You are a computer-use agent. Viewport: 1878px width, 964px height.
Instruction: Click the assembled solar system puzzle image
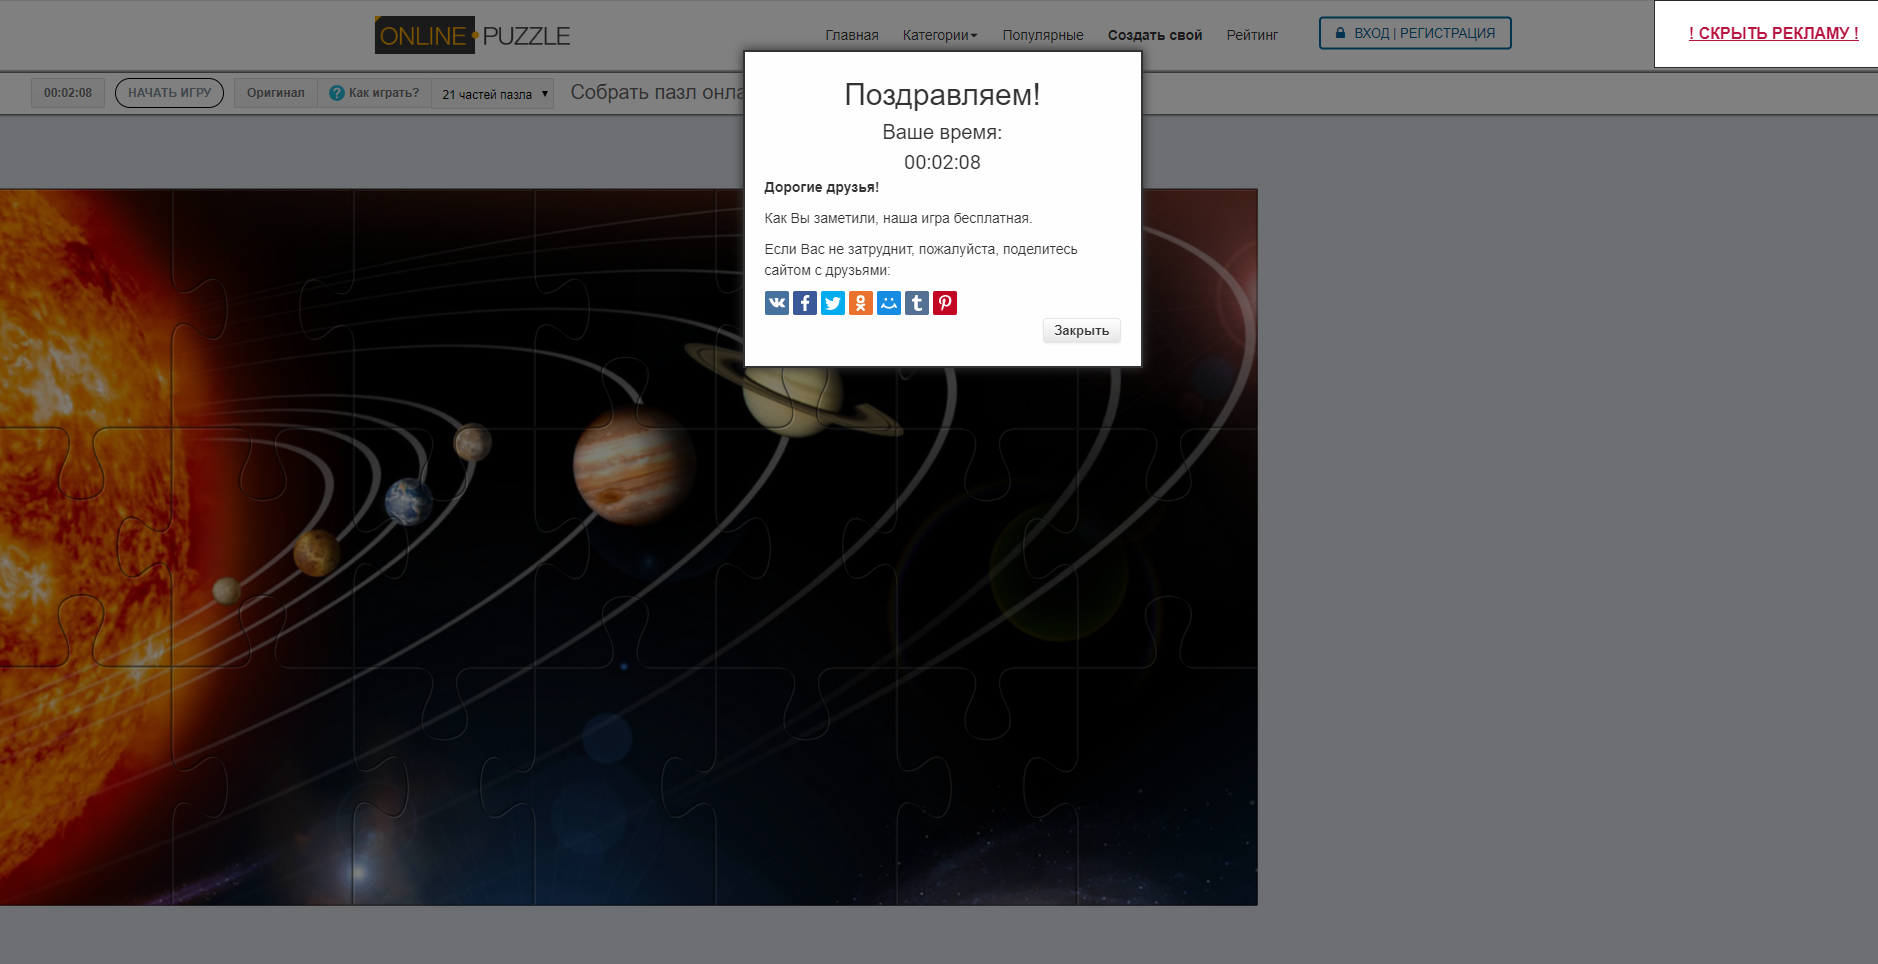[x=628, y=547]
